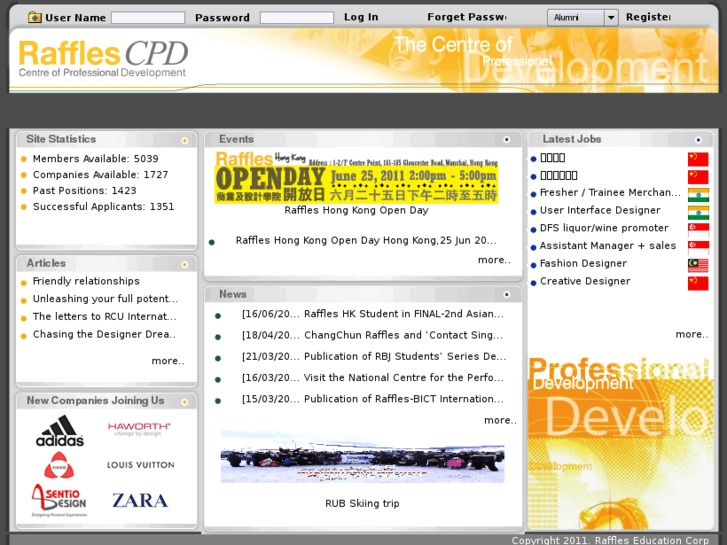Screen dimensions: 727x545
Task: Open the Alumni user type dropdown
Action: (582, 17)
